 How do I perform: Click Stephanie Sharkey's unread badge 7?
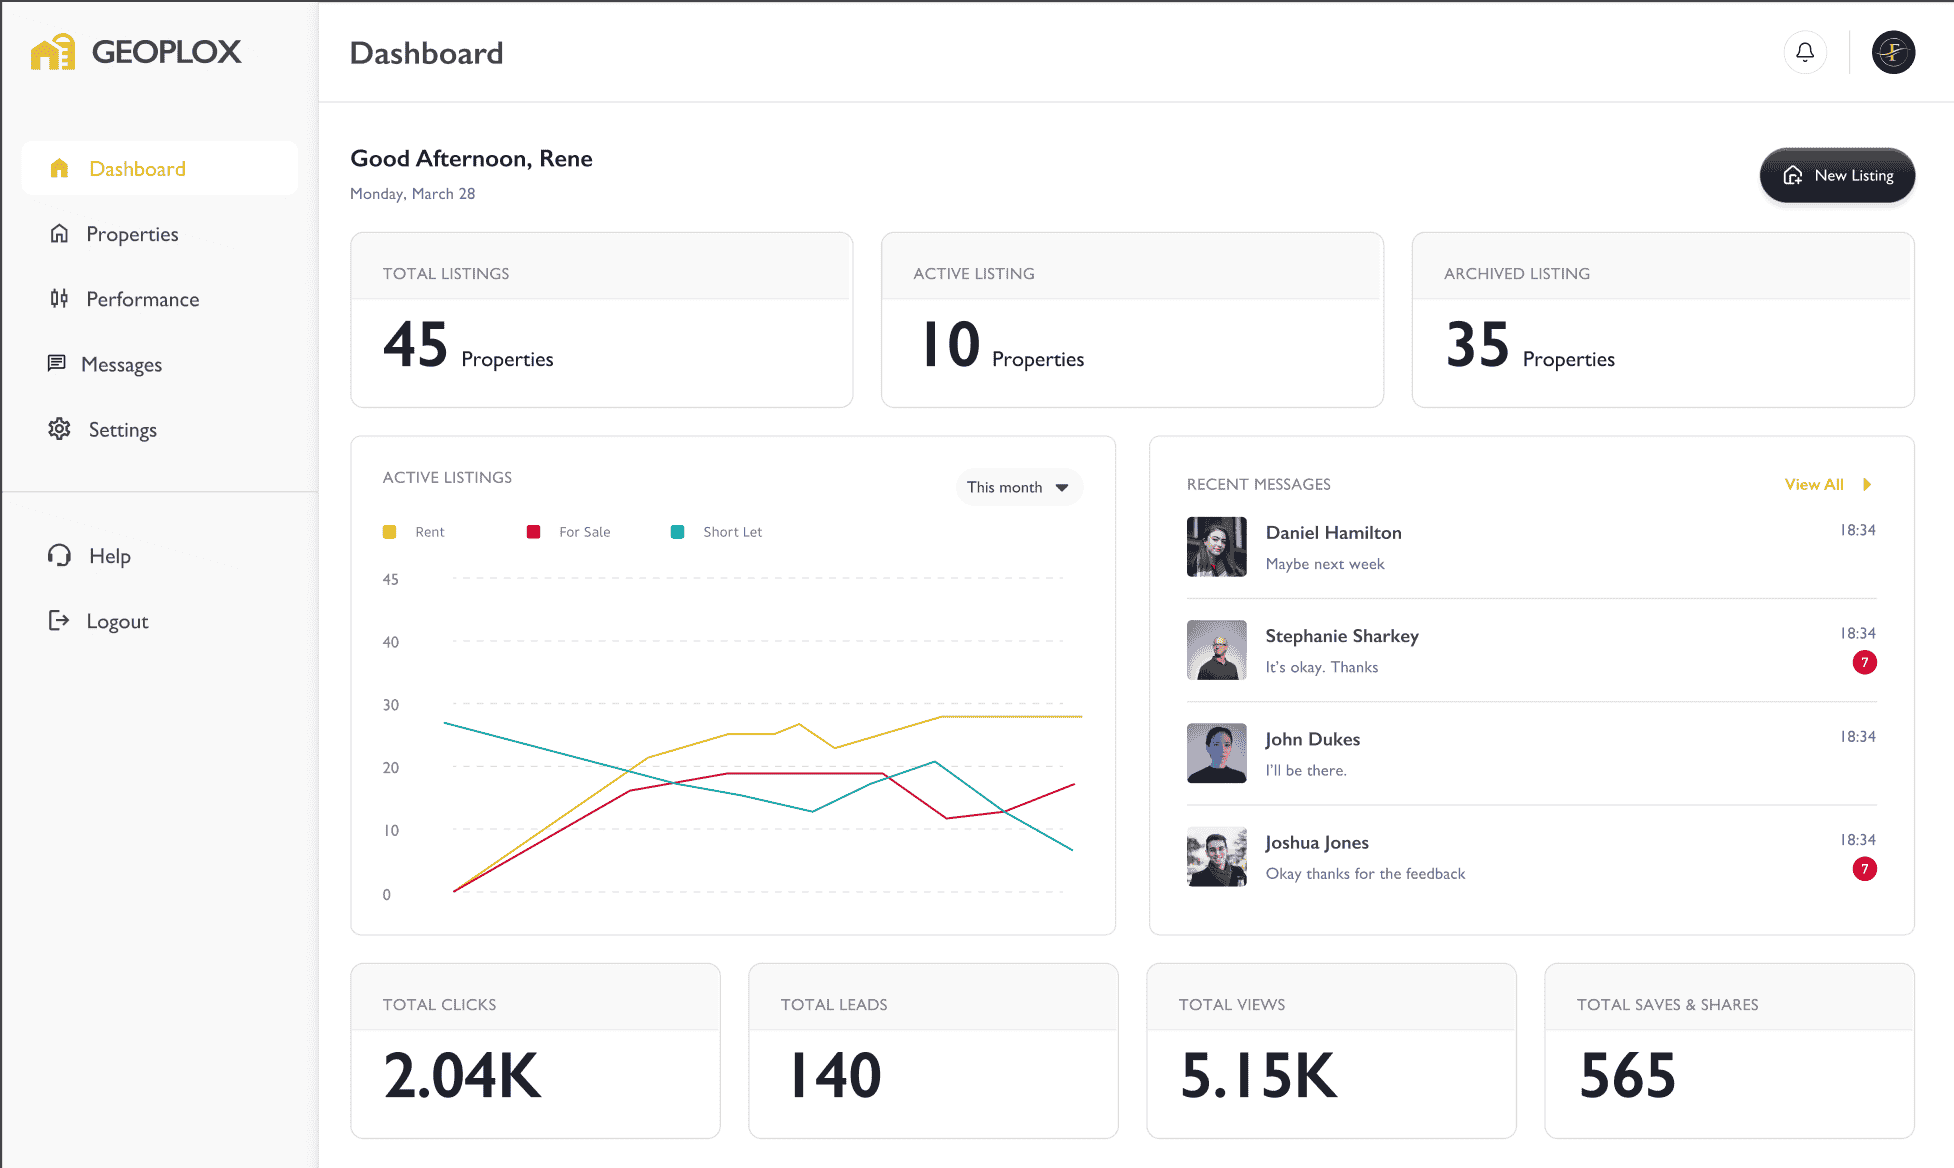(x=1864, y=662)
